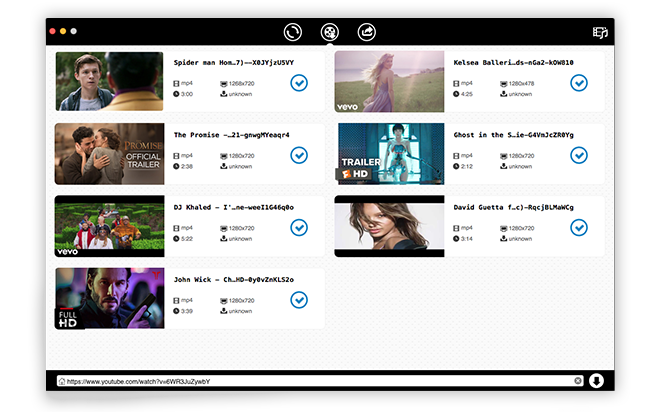
Task: Toggle the checkmark for The Promise video
Action: coord(299,155)
